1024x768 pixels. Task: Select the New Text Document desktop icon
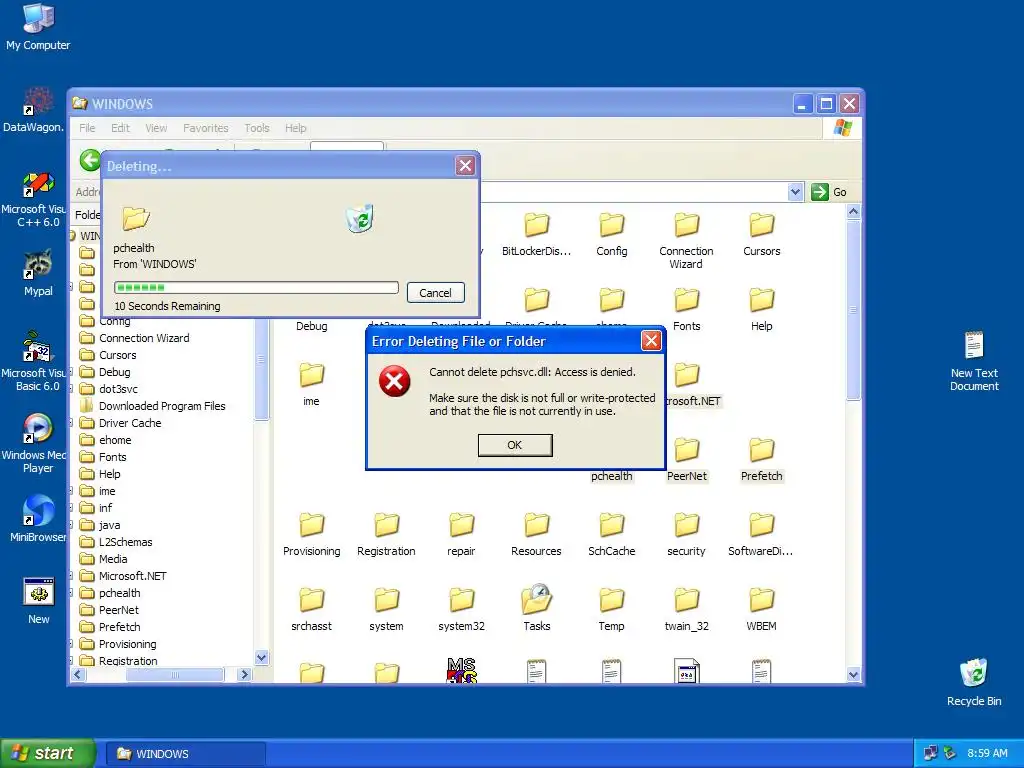click(974, 361)
